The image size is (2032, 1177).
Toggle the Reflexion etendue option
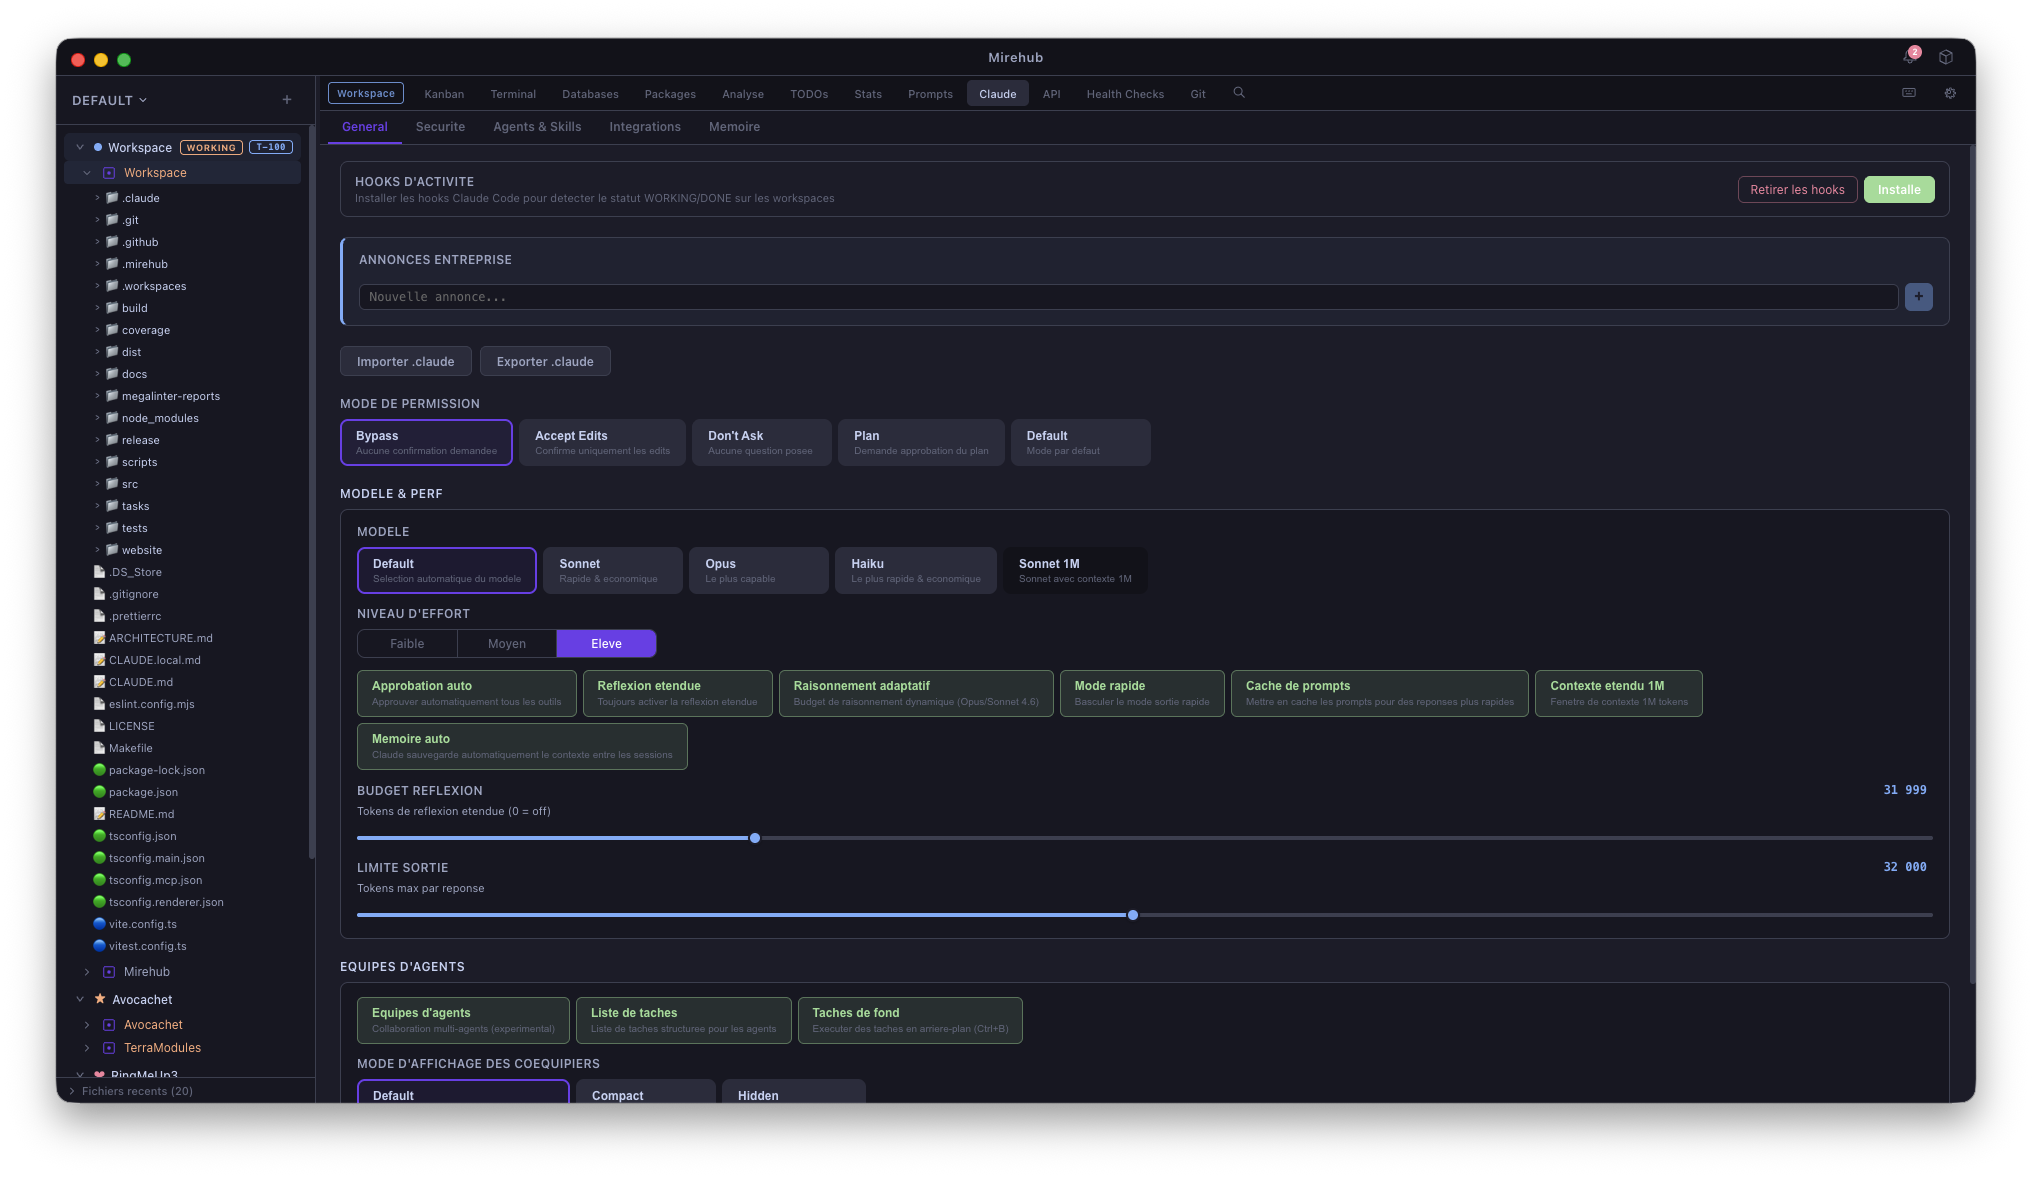677,693
